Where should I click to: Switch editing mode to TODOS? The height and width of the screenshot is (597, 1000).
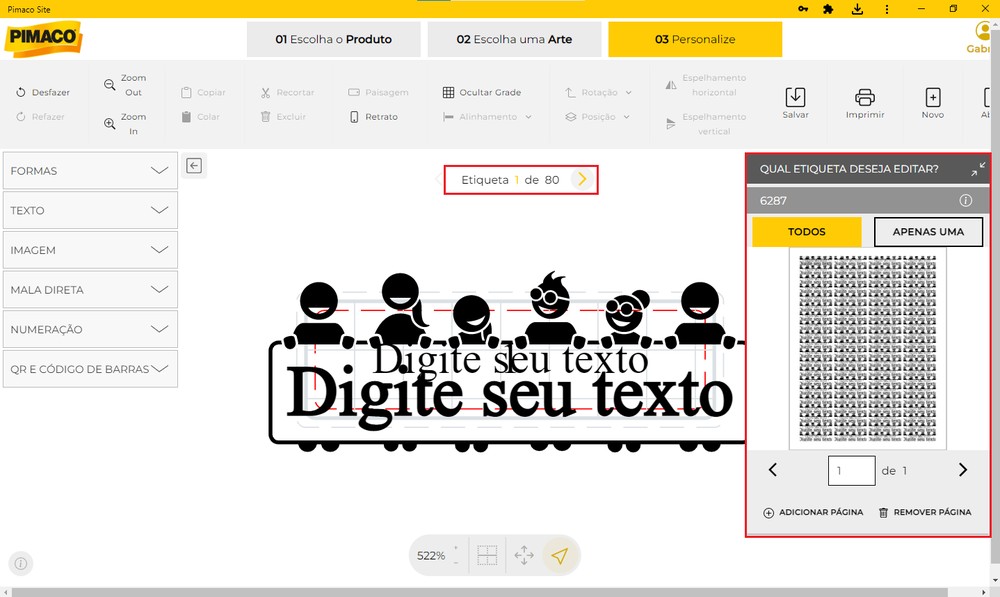point(806,231)
